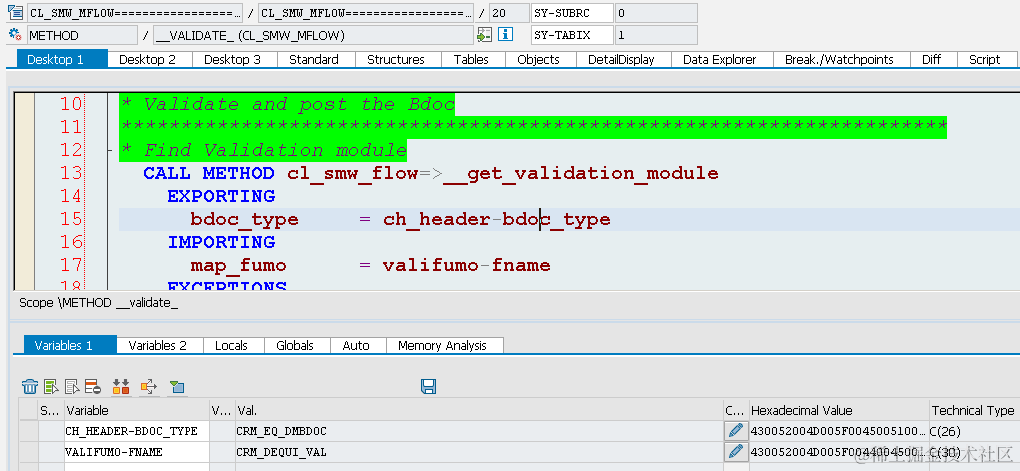This screenshot has width=1020, height=471.
Task: Switch to the Desktop 1 tab
Action: coord(62,59)
